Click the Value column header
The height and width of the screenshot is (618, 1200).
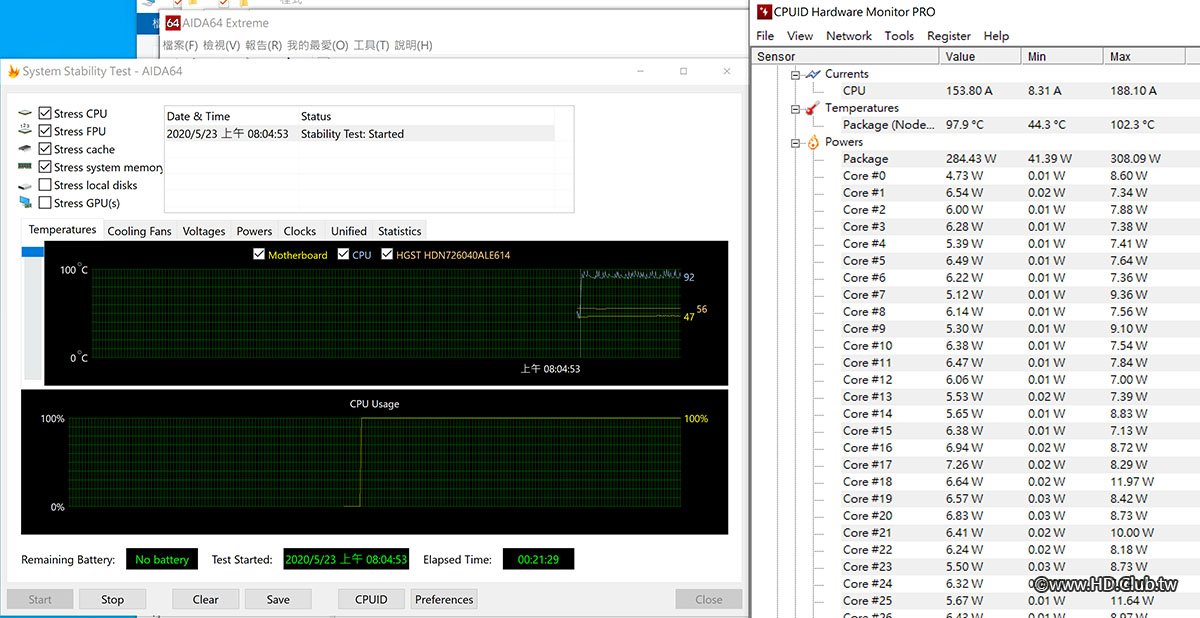[x=960, y=57]
